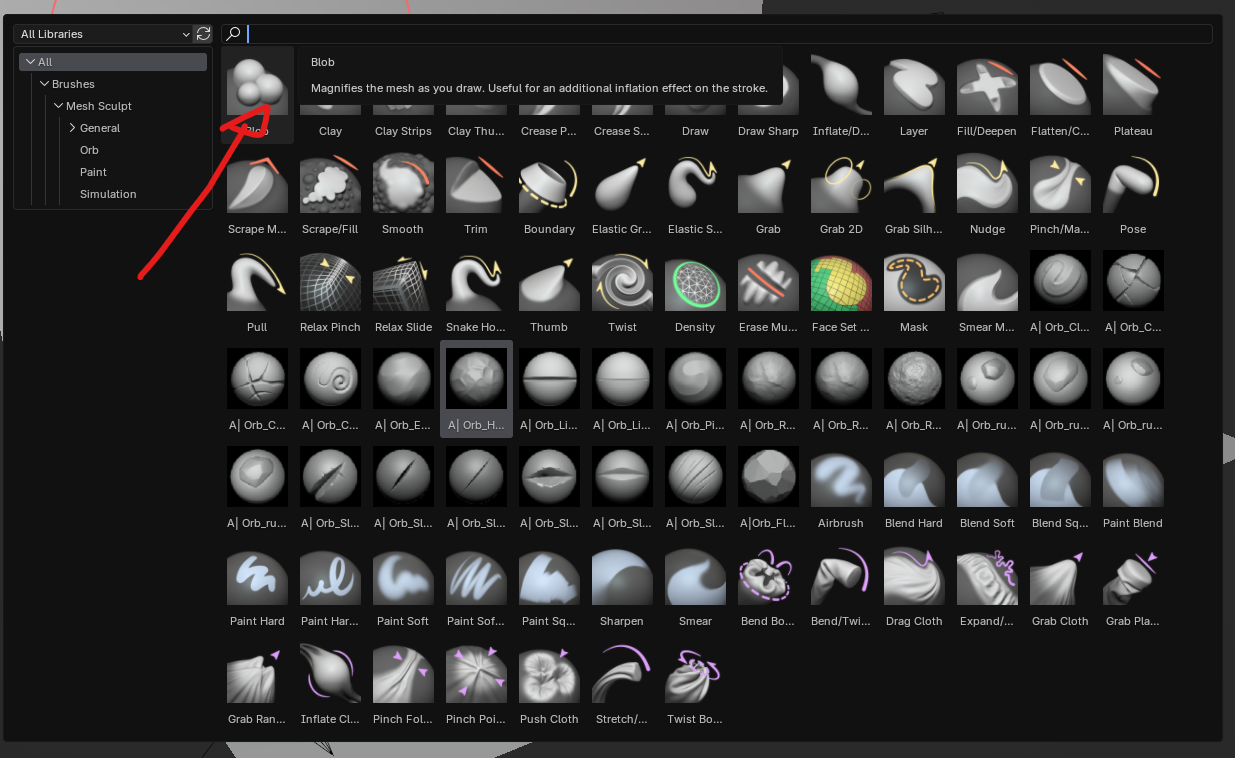Collapse the All catalog tree

(31, 62)
